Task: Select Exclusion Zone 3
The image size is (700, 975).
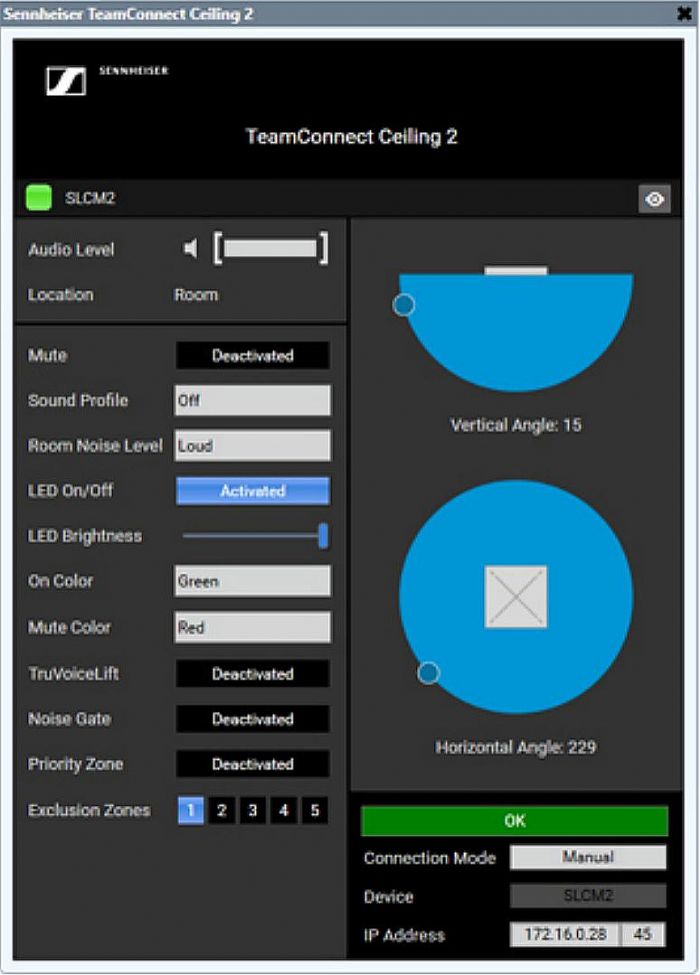Action: coord(252,810)
